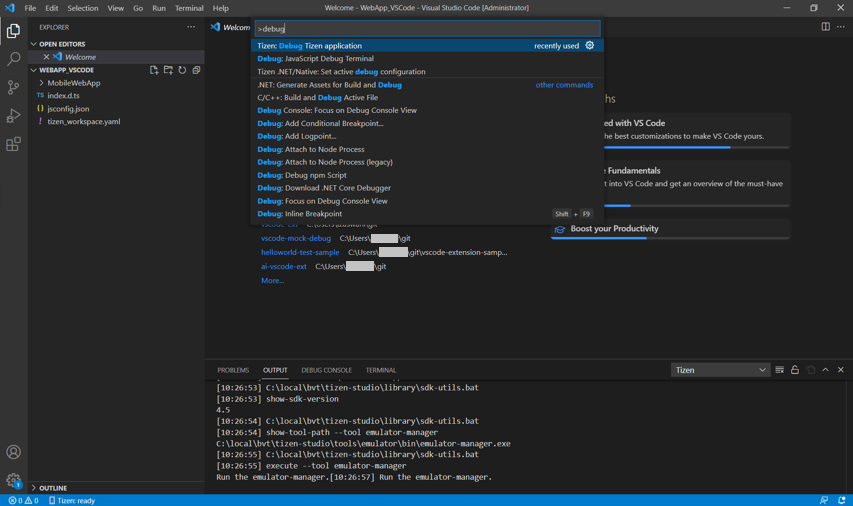This screenshot has height=506, width=853.
Task: Select Debug: Attach to Node Process command
Action: pos(310,149)
